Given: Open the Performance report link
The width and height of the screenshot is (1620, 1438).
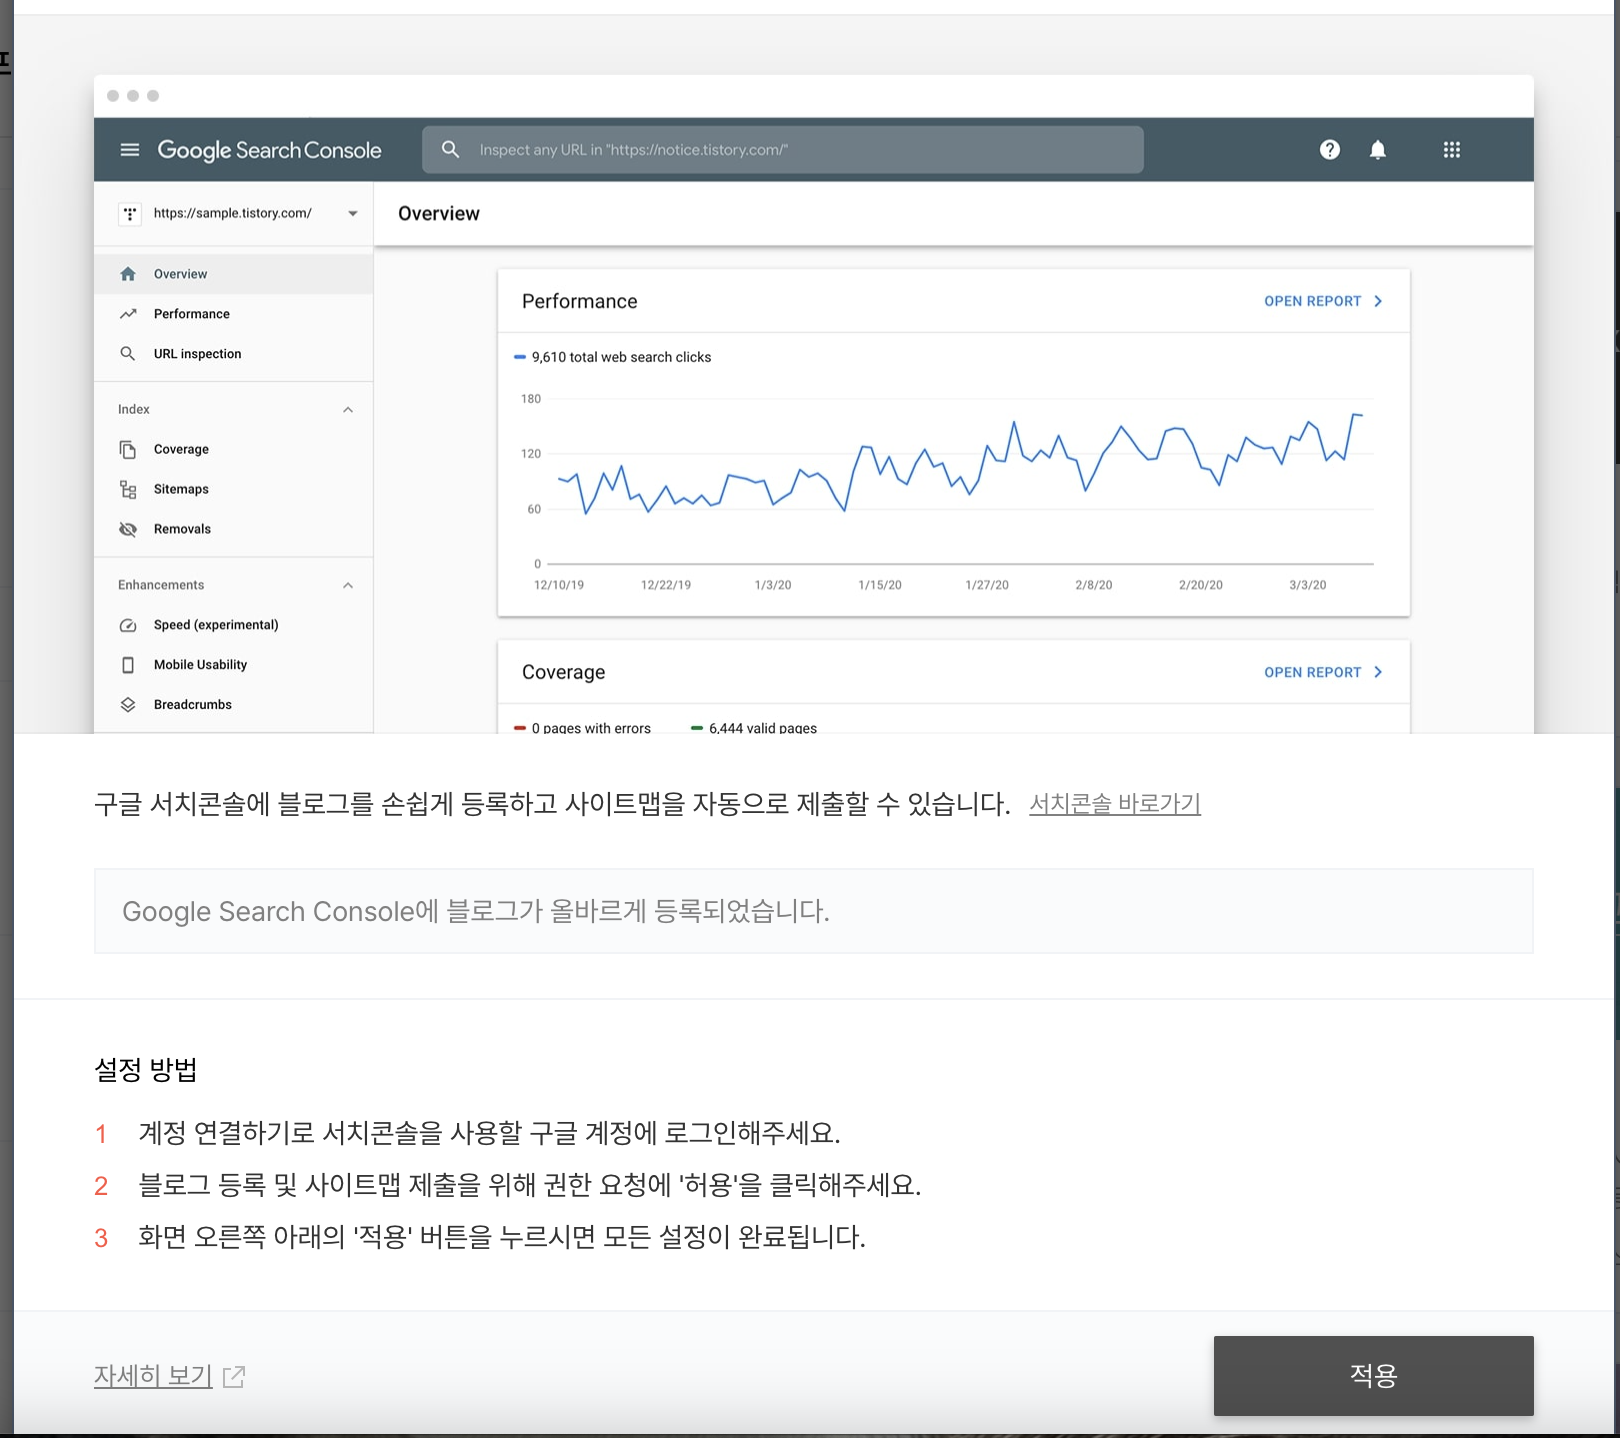Looking at the screenshot, I should 1312,301.
